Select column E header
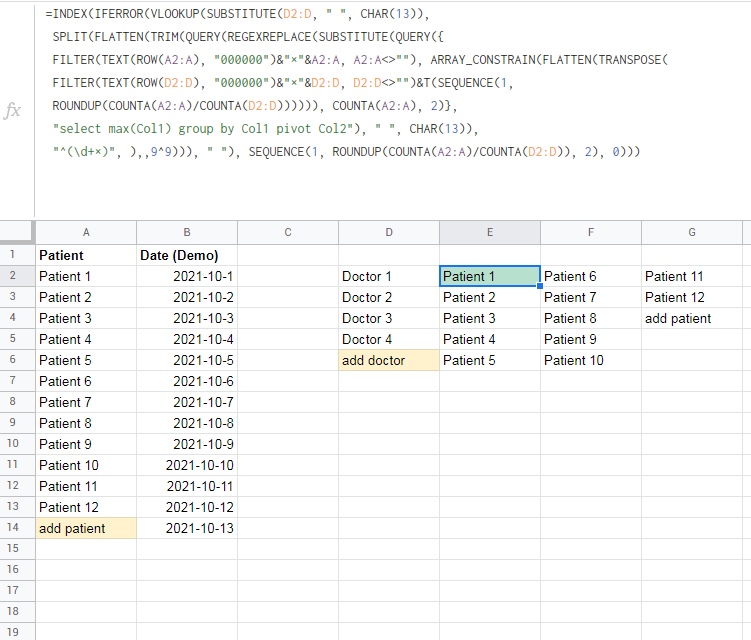This screenshot has height=640, width=751. point(490,232)
